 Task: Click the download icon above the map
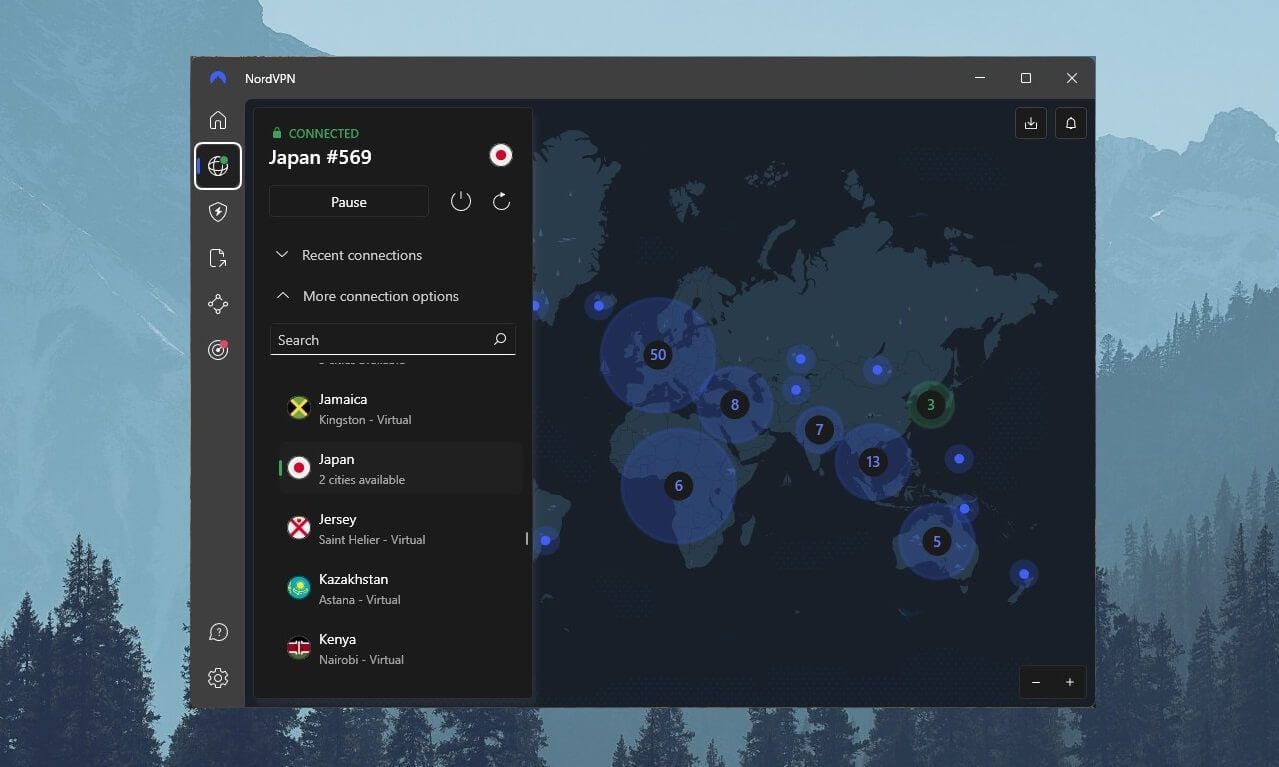(1031, 123)
